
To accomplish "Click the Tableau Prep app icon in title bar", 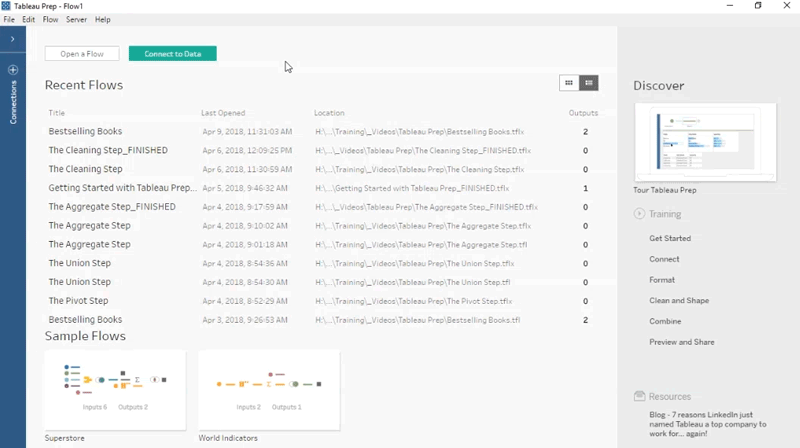I will 7,6.
